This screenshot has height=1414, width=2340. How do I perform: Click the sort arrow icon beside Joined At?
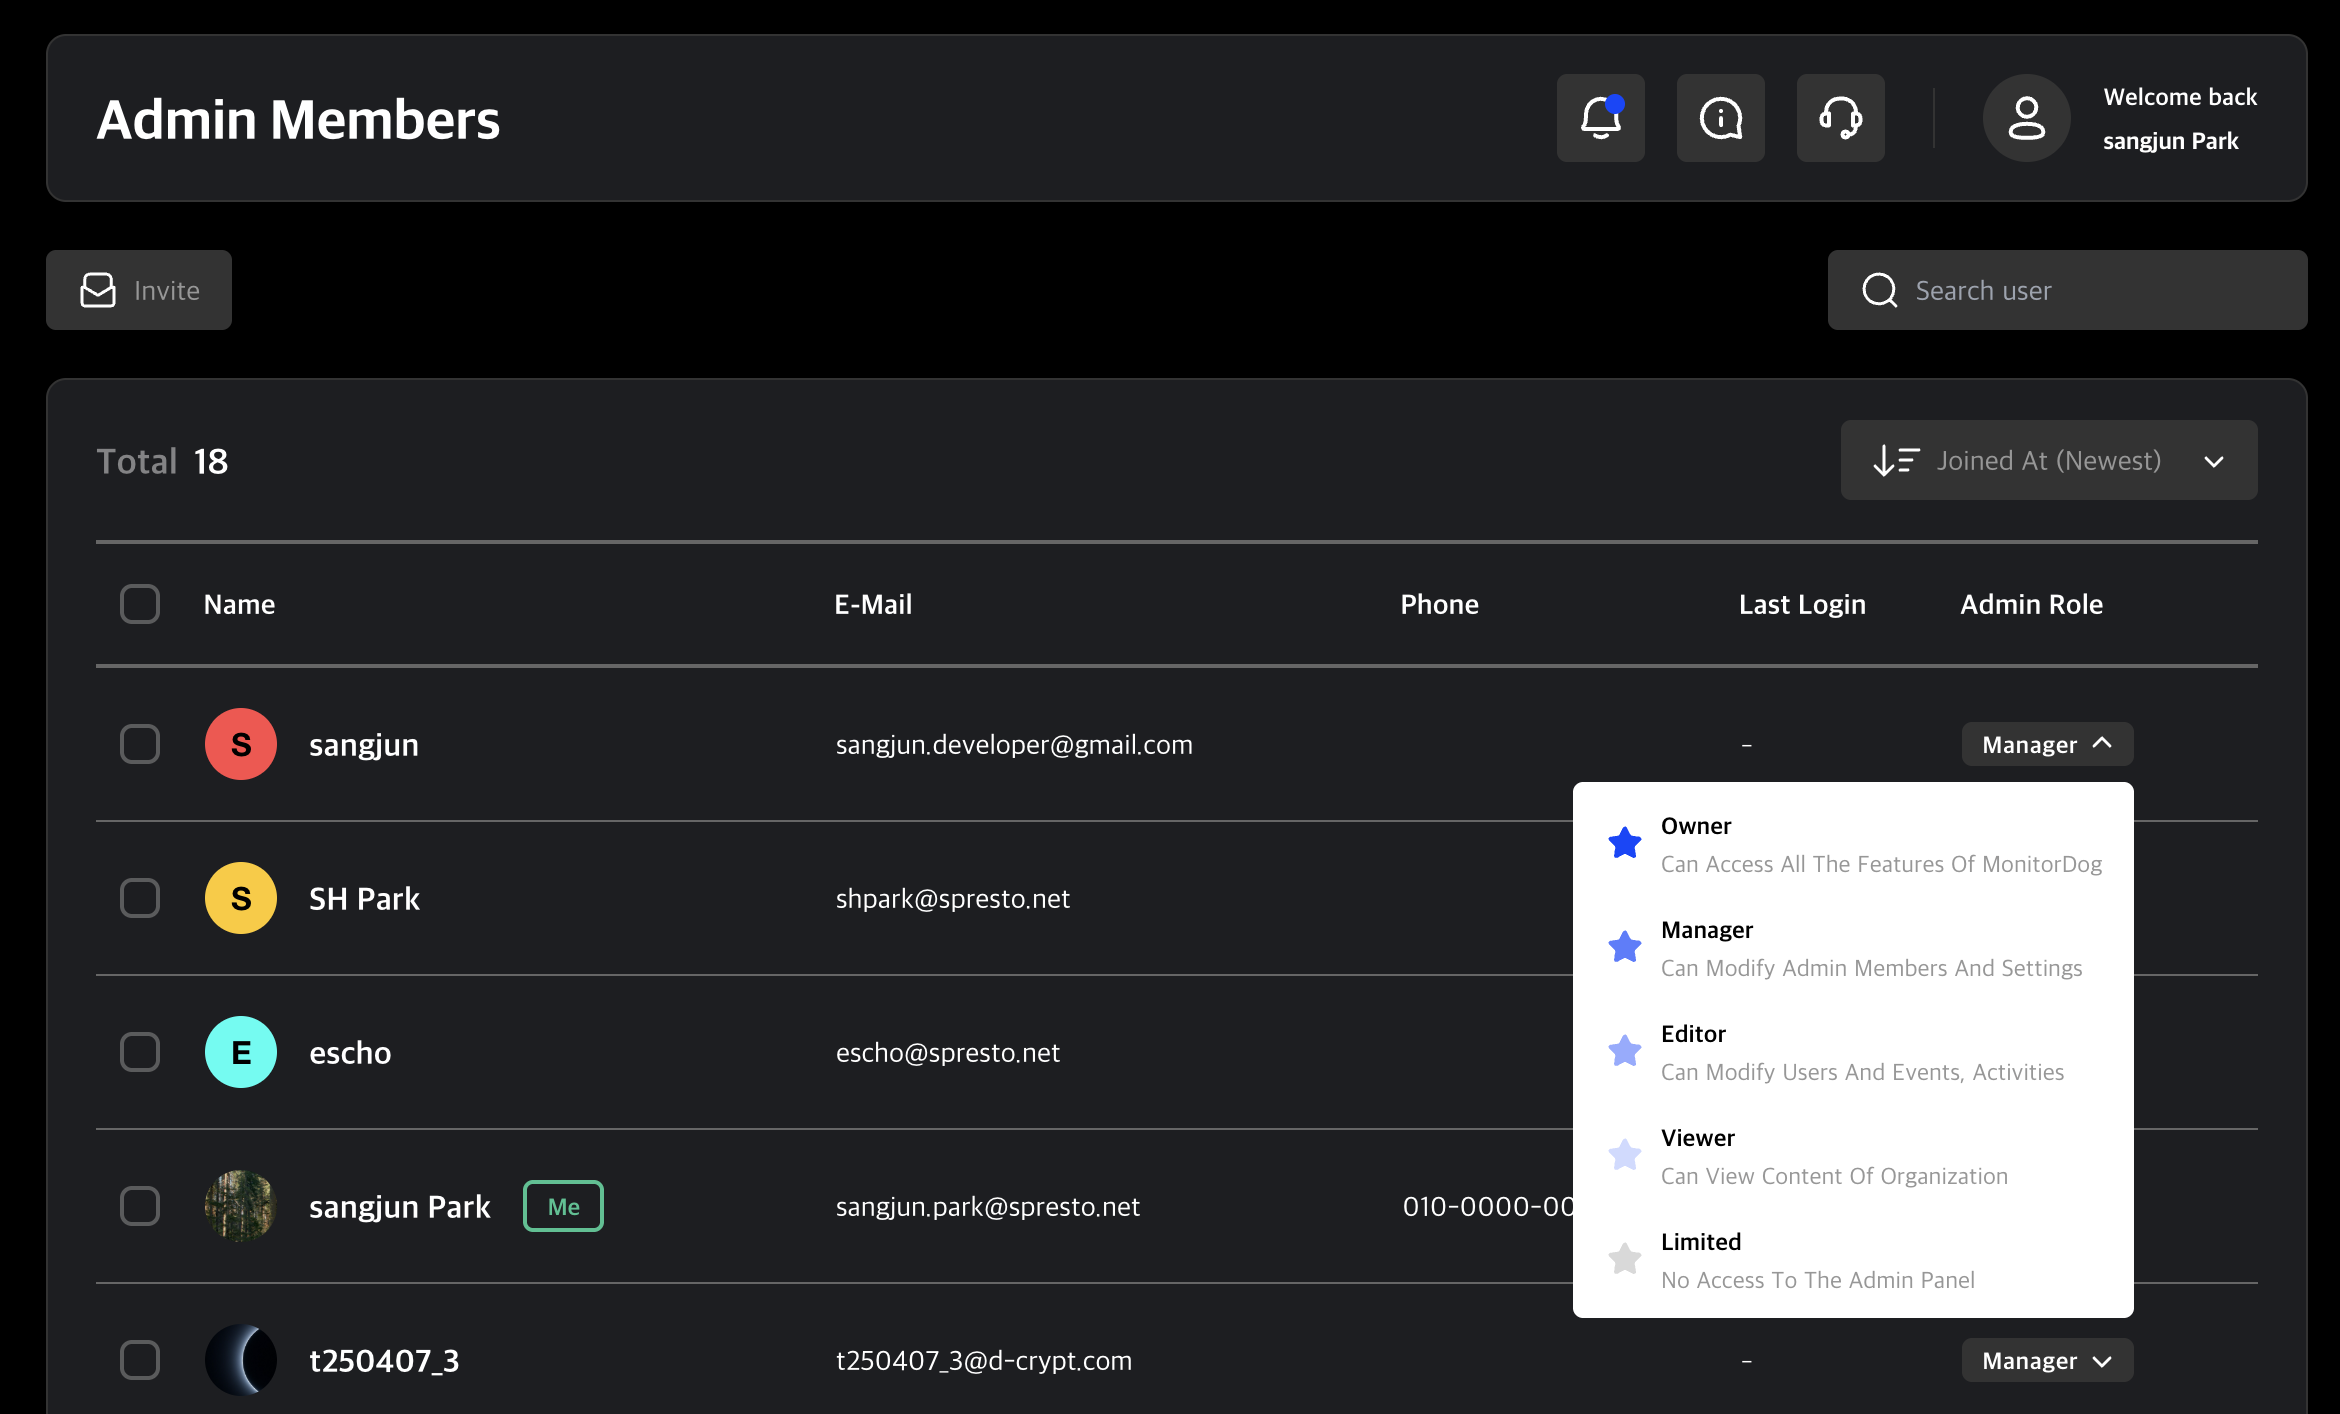click(x=1897, y=460)
